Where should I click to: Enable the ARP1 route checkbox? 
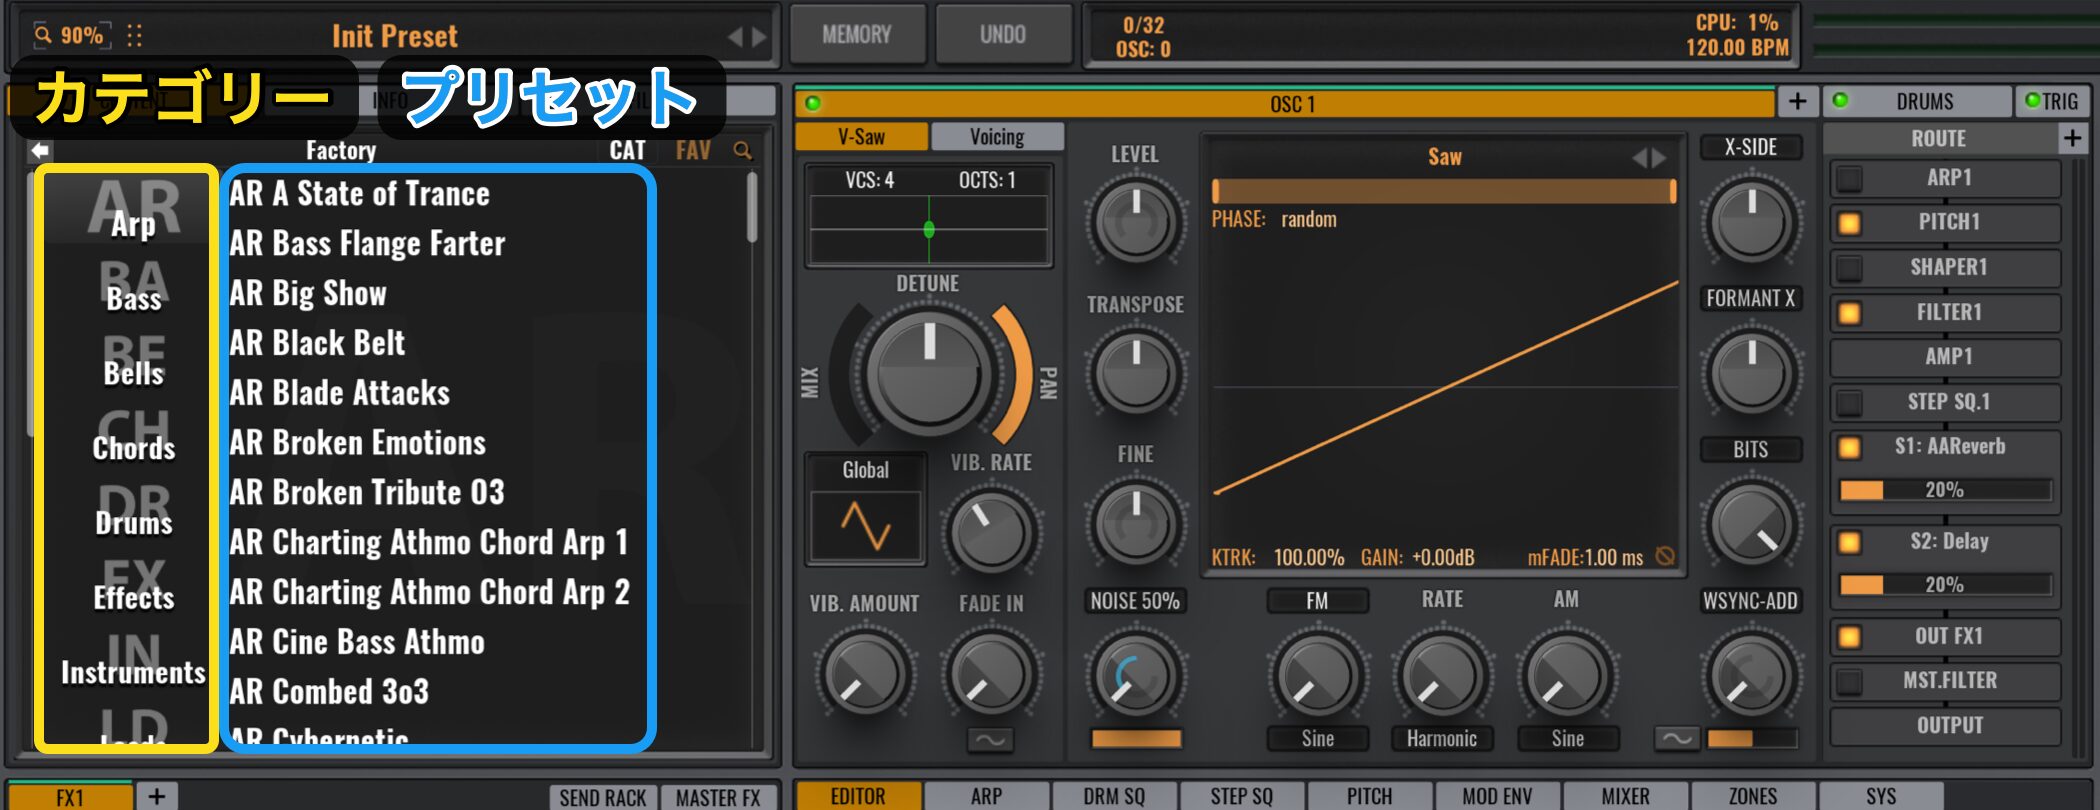click(x=1849, y=179)
